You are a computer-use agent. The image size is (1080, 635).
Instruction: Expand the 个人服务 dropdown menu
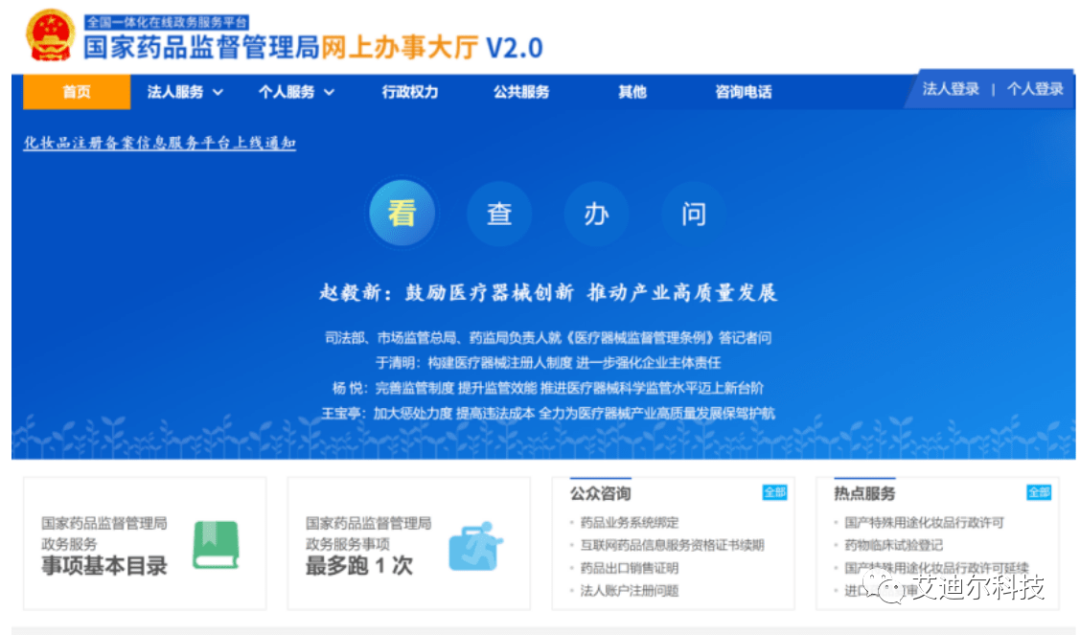(290, 91)
